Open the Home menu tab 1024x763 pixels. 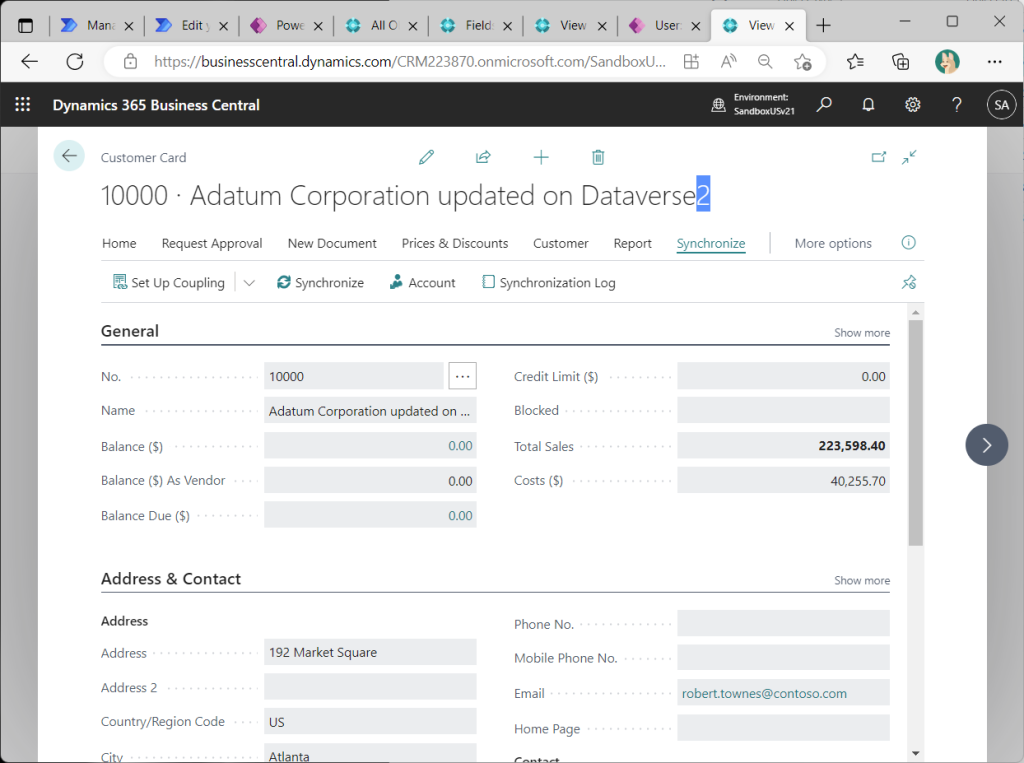(x=120, y=243)
